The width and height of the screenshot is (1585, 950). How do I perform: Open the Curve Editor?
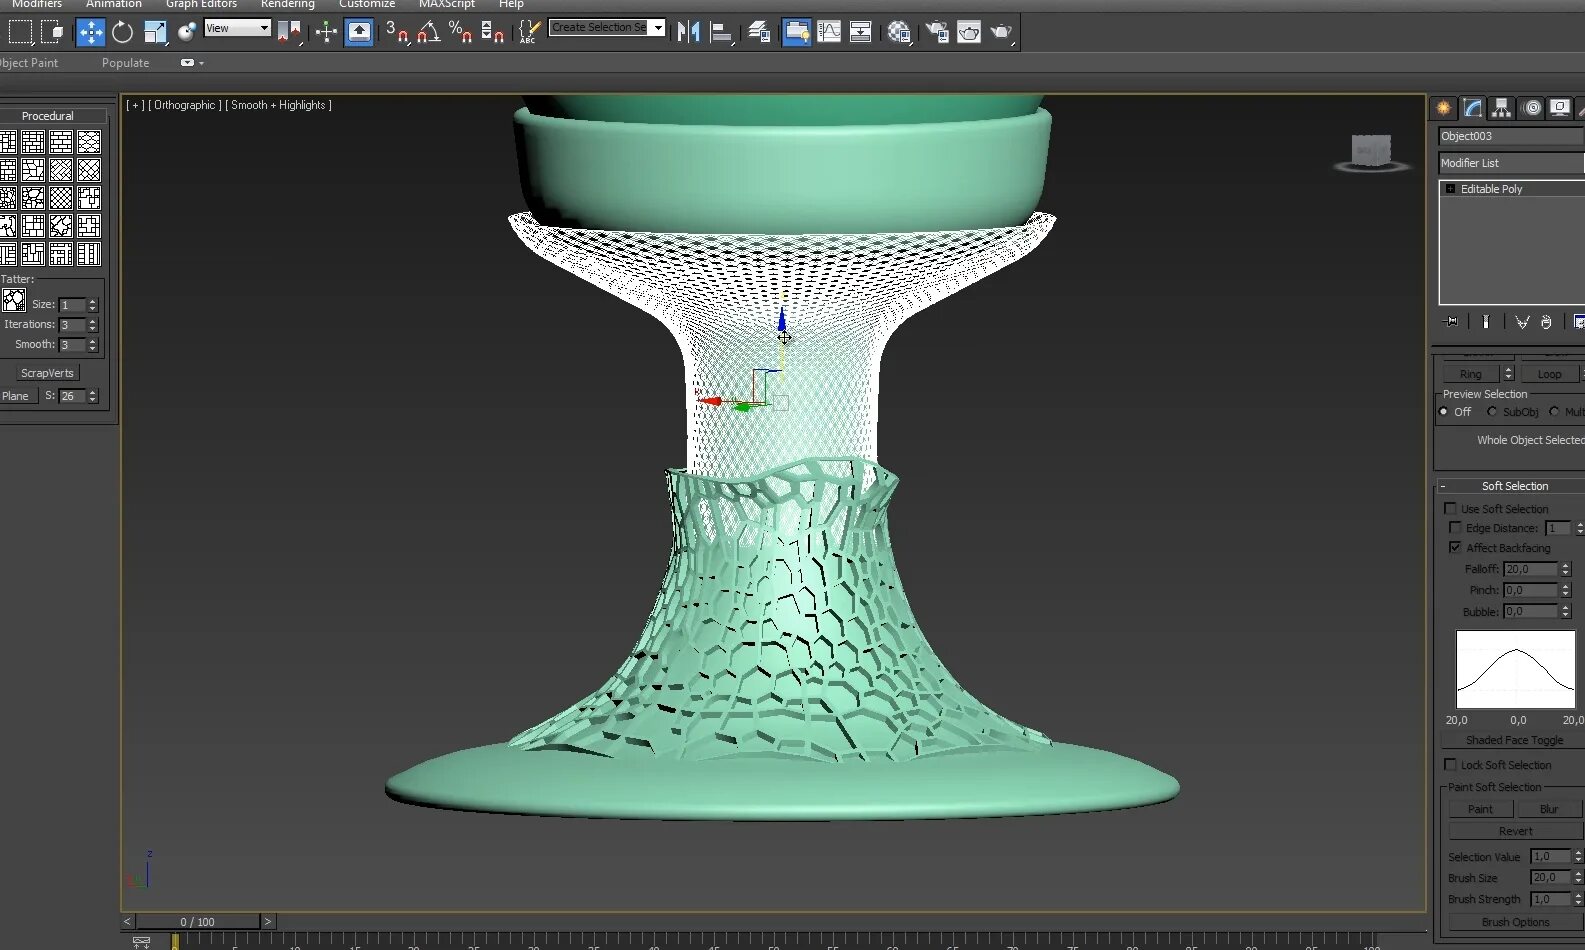tap(829, 32)
